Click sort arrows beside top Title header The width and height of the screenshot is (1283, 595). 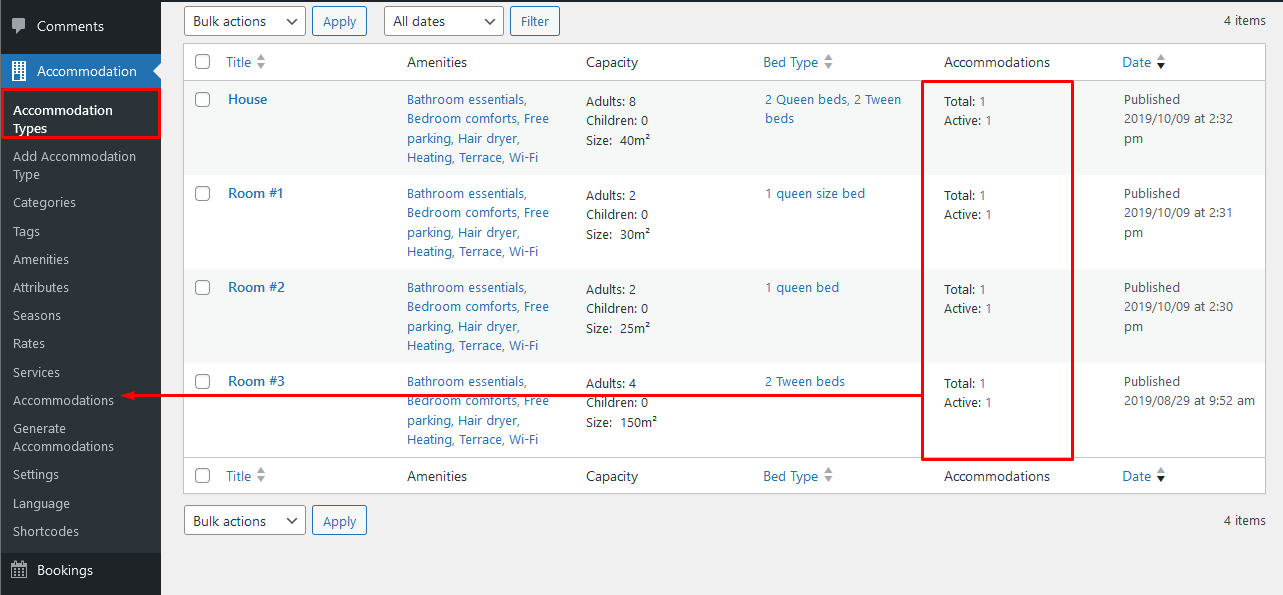point(261,62)
